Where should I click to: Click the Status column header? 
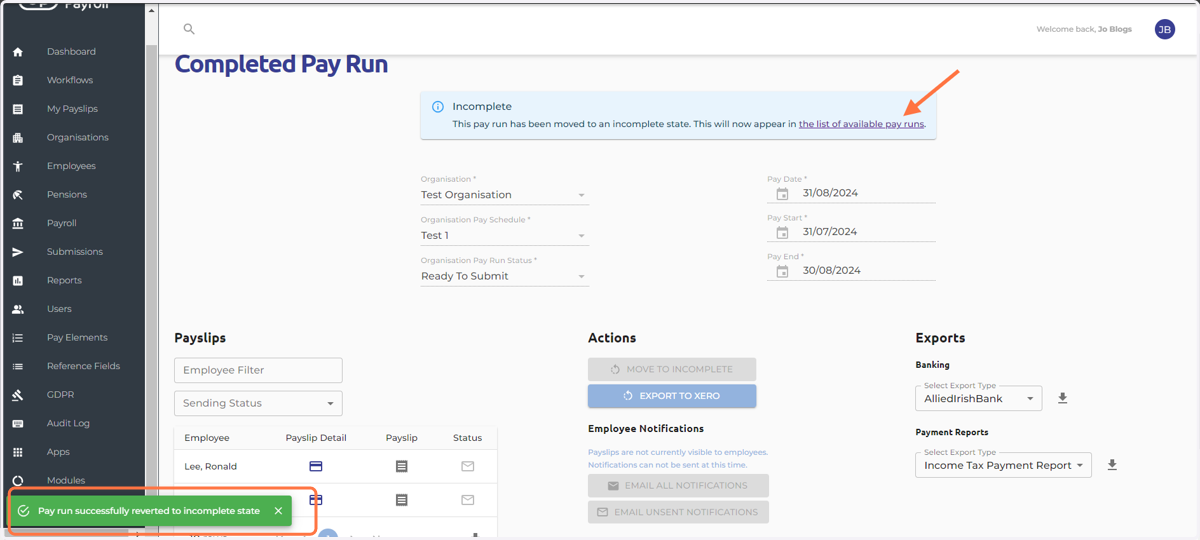click(x=467, y=438)
